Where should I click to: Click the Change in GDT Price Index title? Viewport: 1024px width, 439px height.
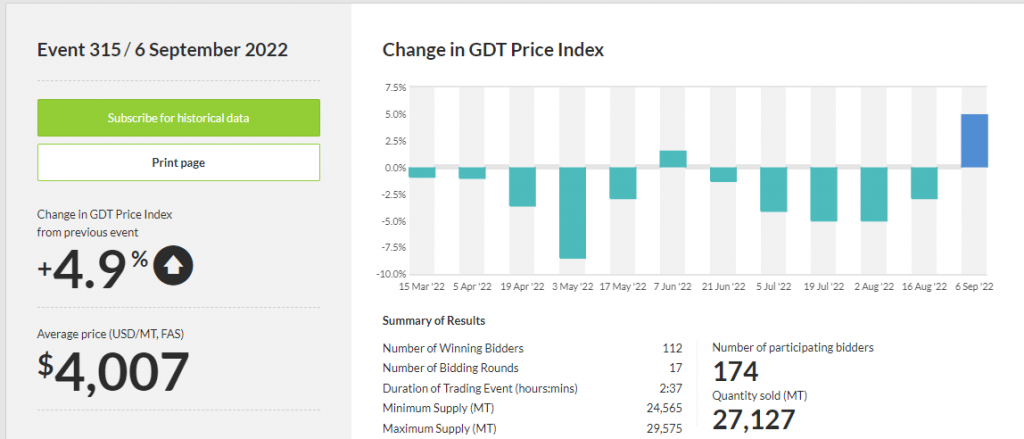click(x=493, y=49)
